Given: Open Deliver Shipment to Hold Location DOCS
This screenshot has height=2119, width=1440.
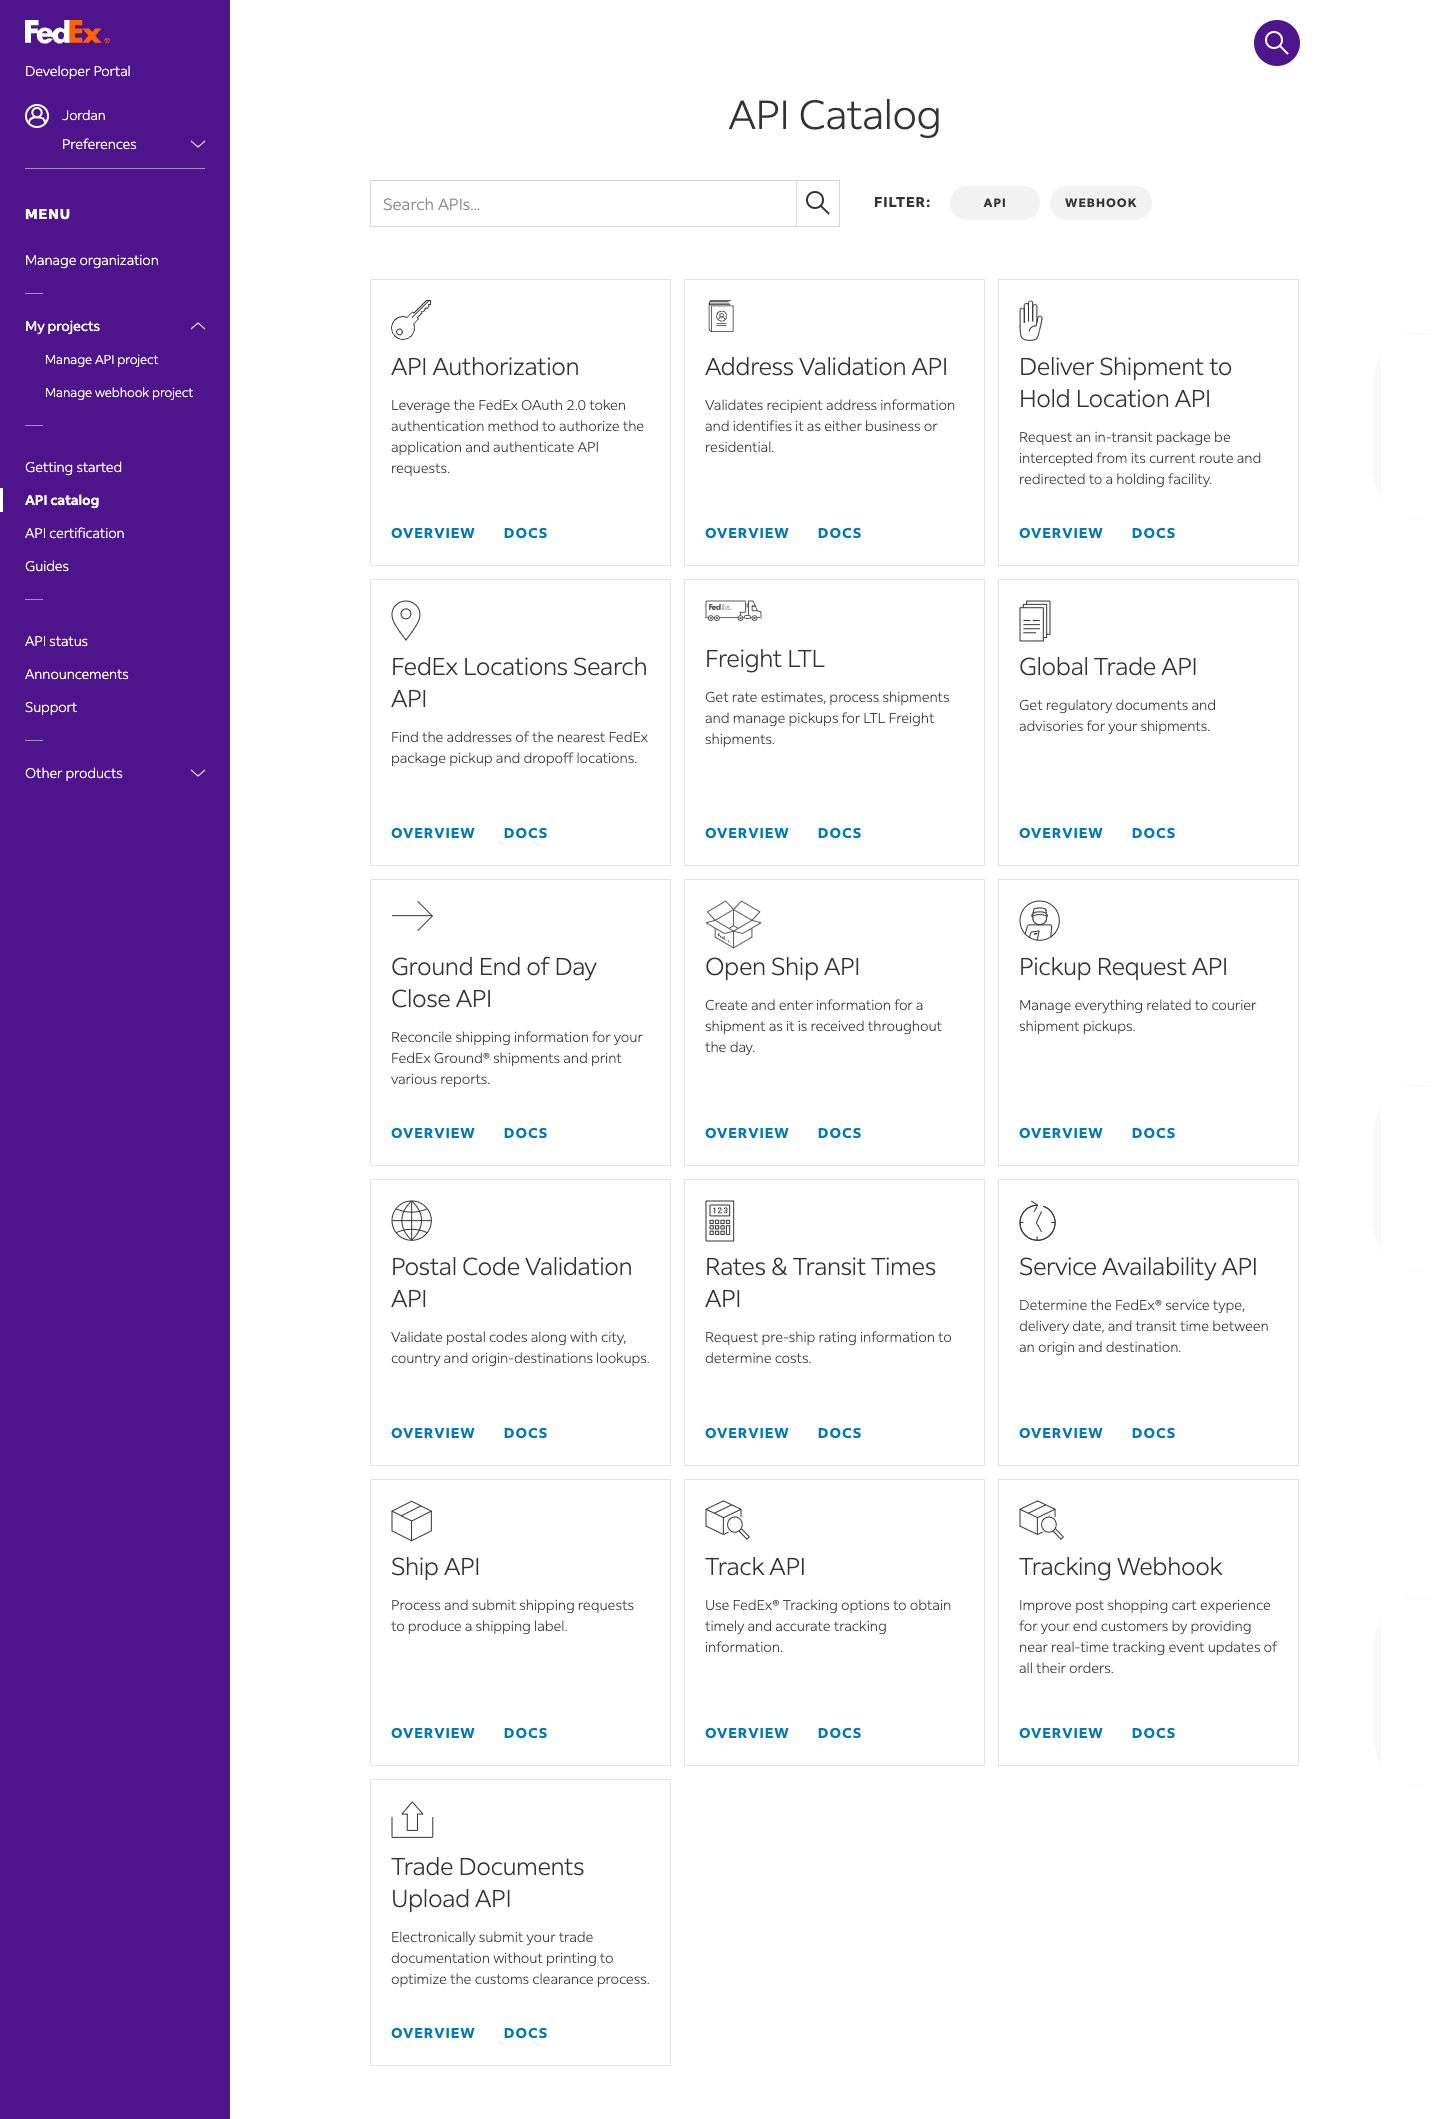Looking at the screenshot, I should (1154, 533).
